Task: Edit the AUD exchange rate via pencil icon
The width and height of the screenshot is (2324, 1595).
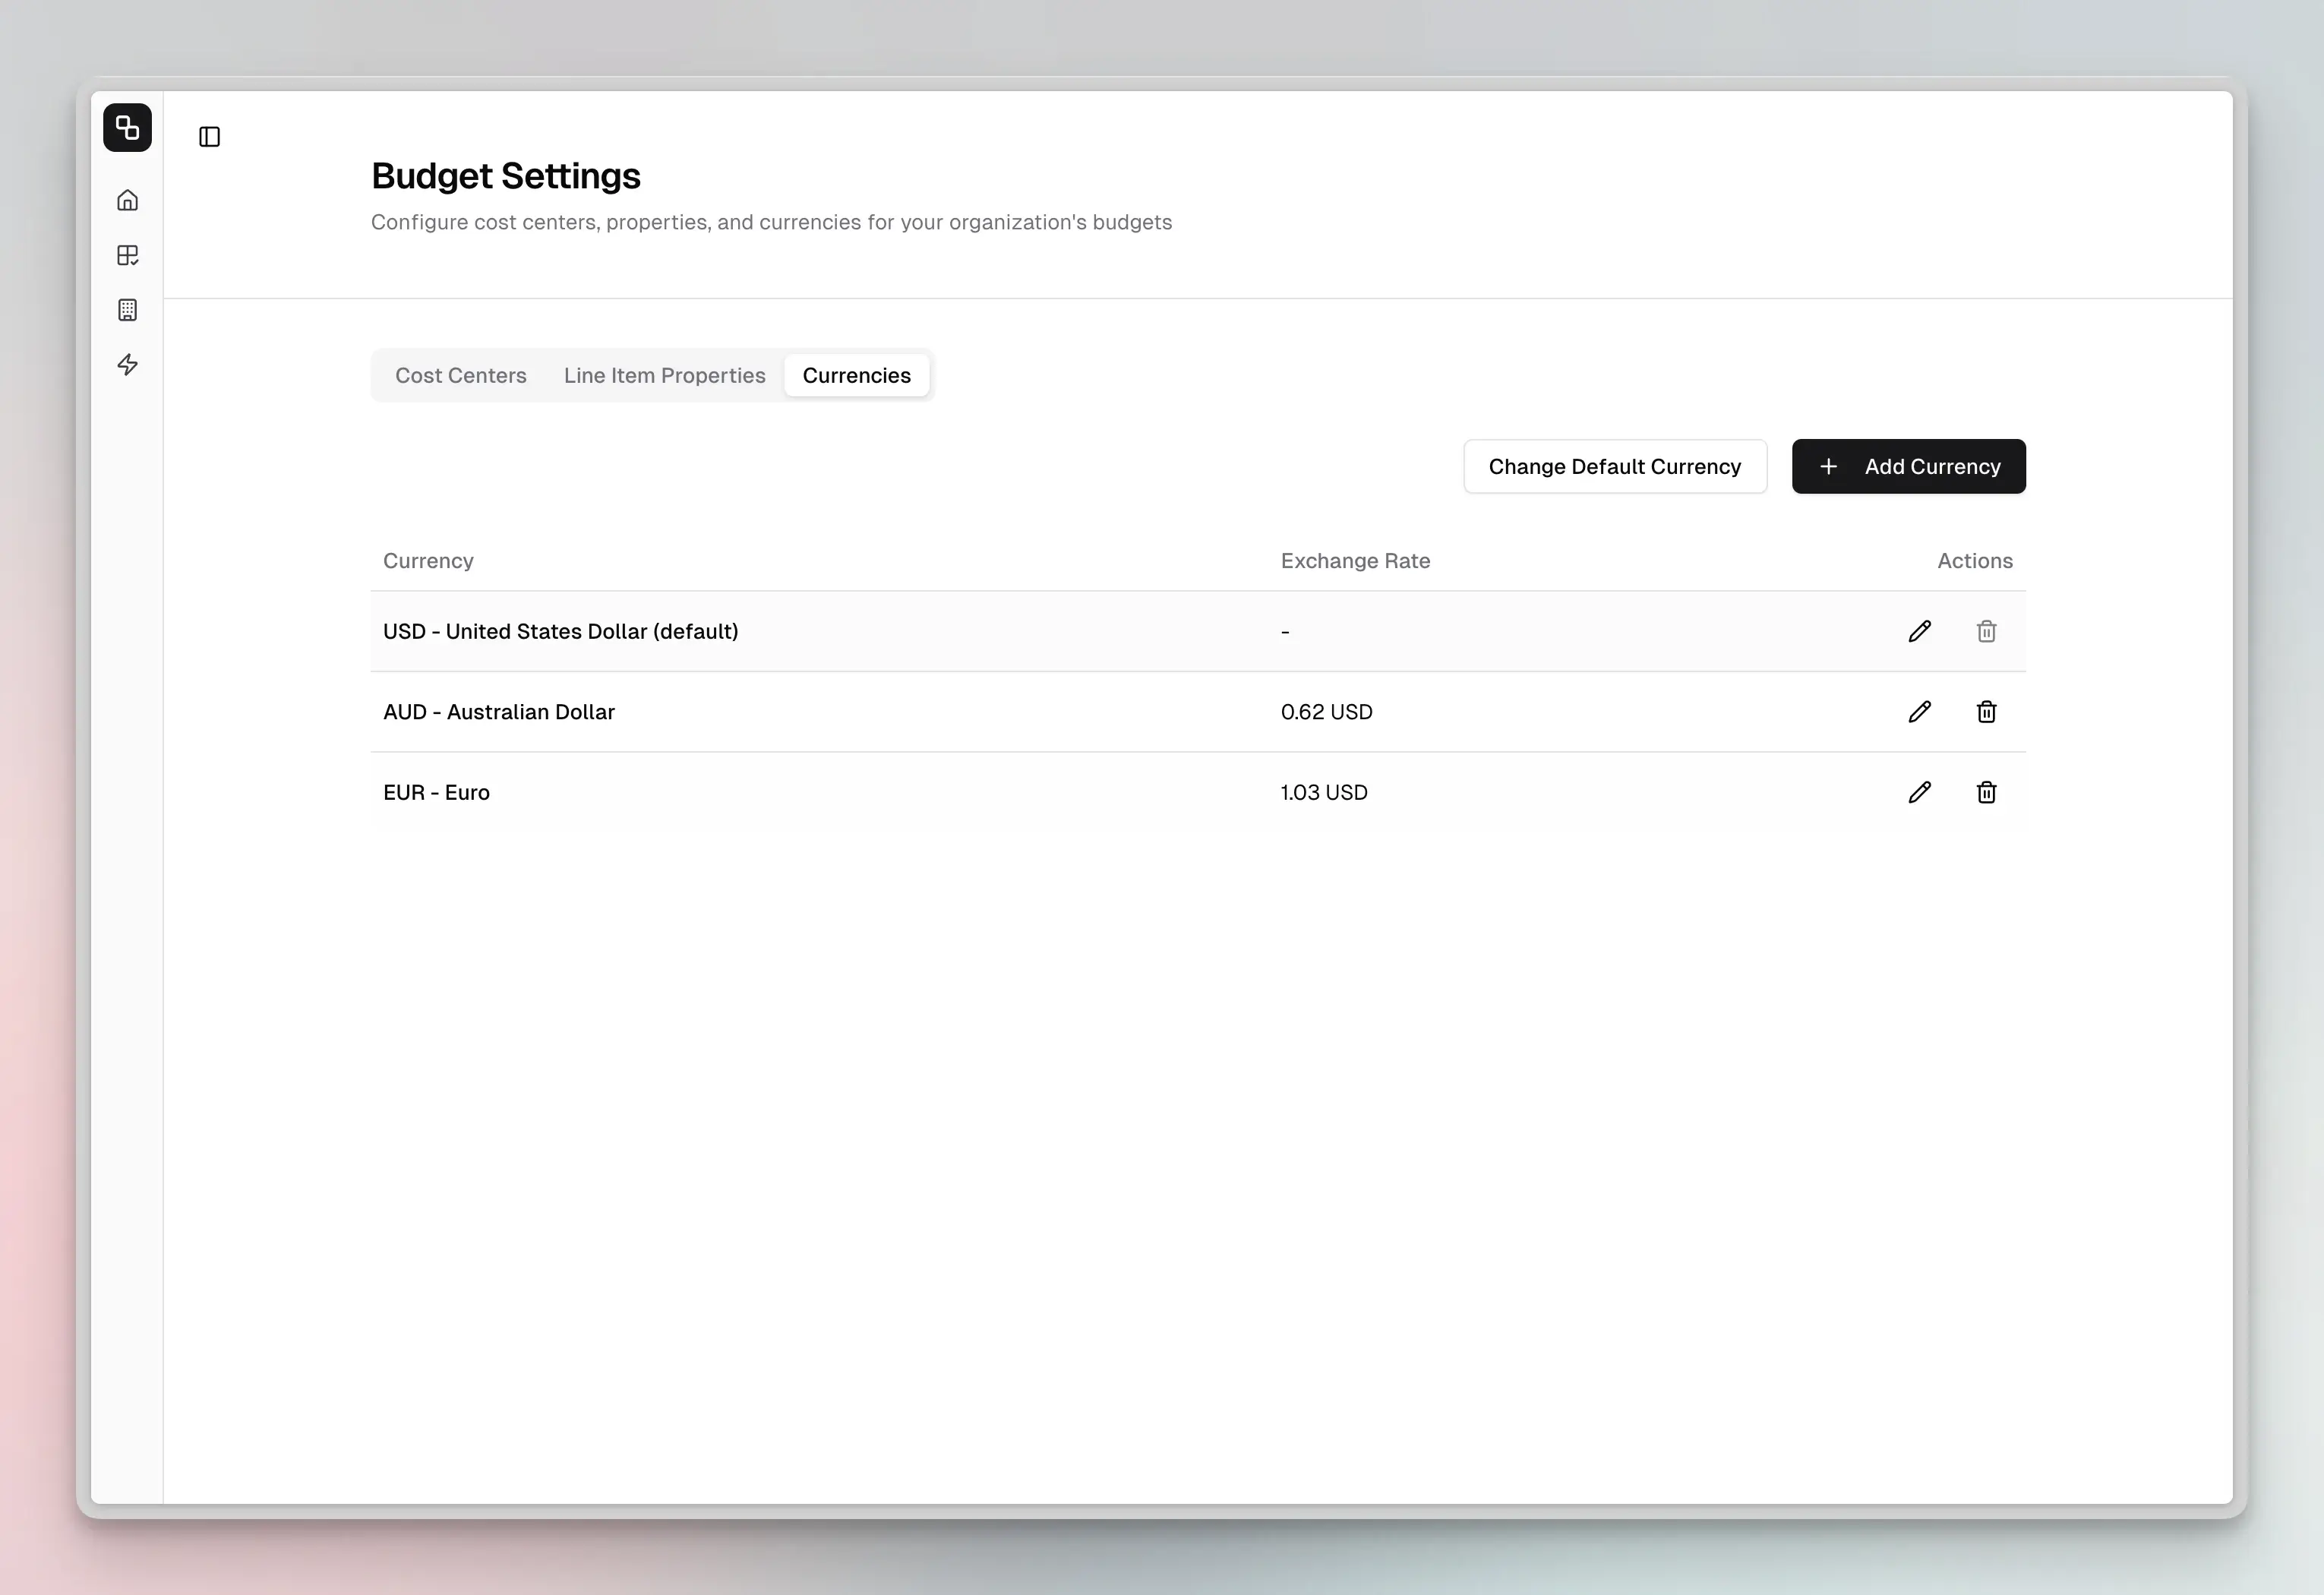Action: [1919, 711]
